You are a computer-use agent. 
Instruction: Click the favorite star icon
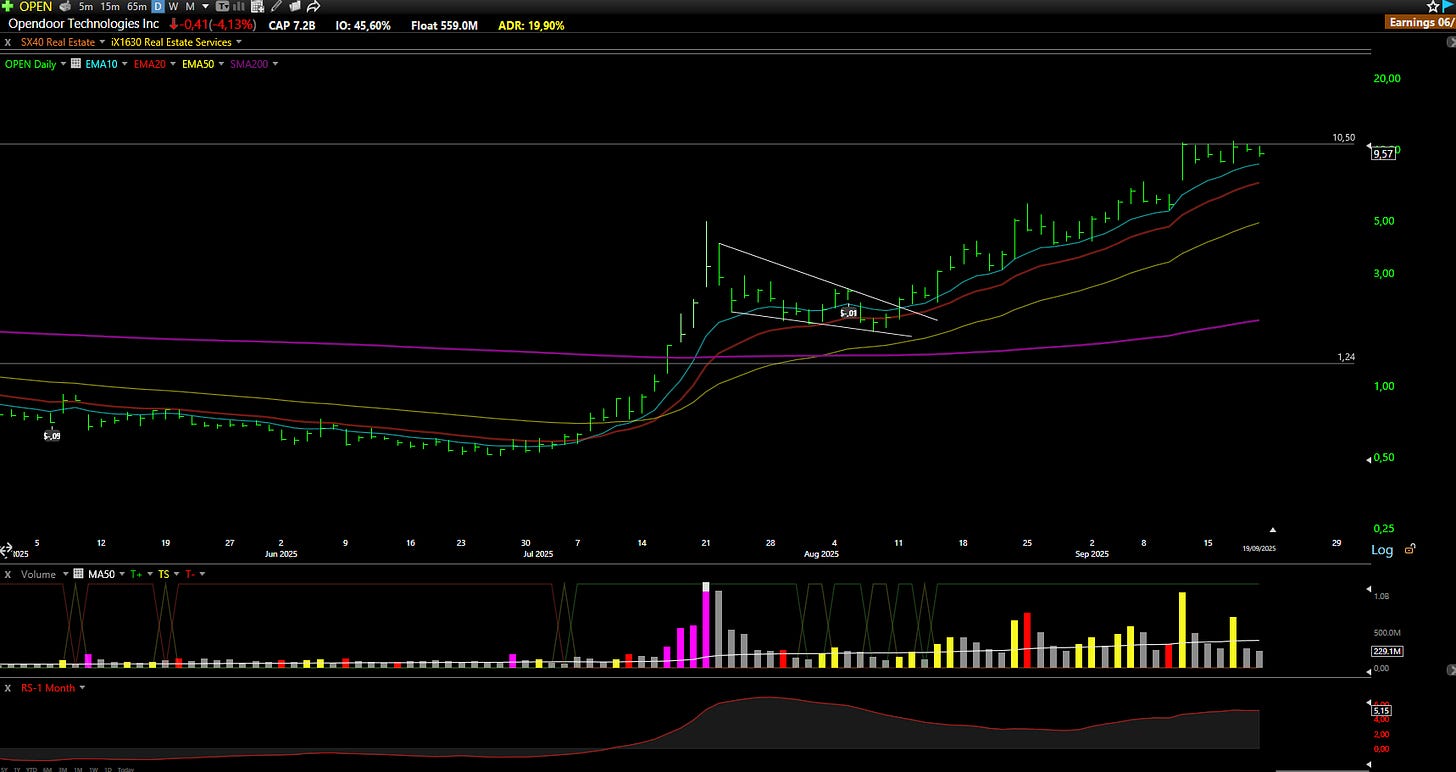(x=1433, y=6)
